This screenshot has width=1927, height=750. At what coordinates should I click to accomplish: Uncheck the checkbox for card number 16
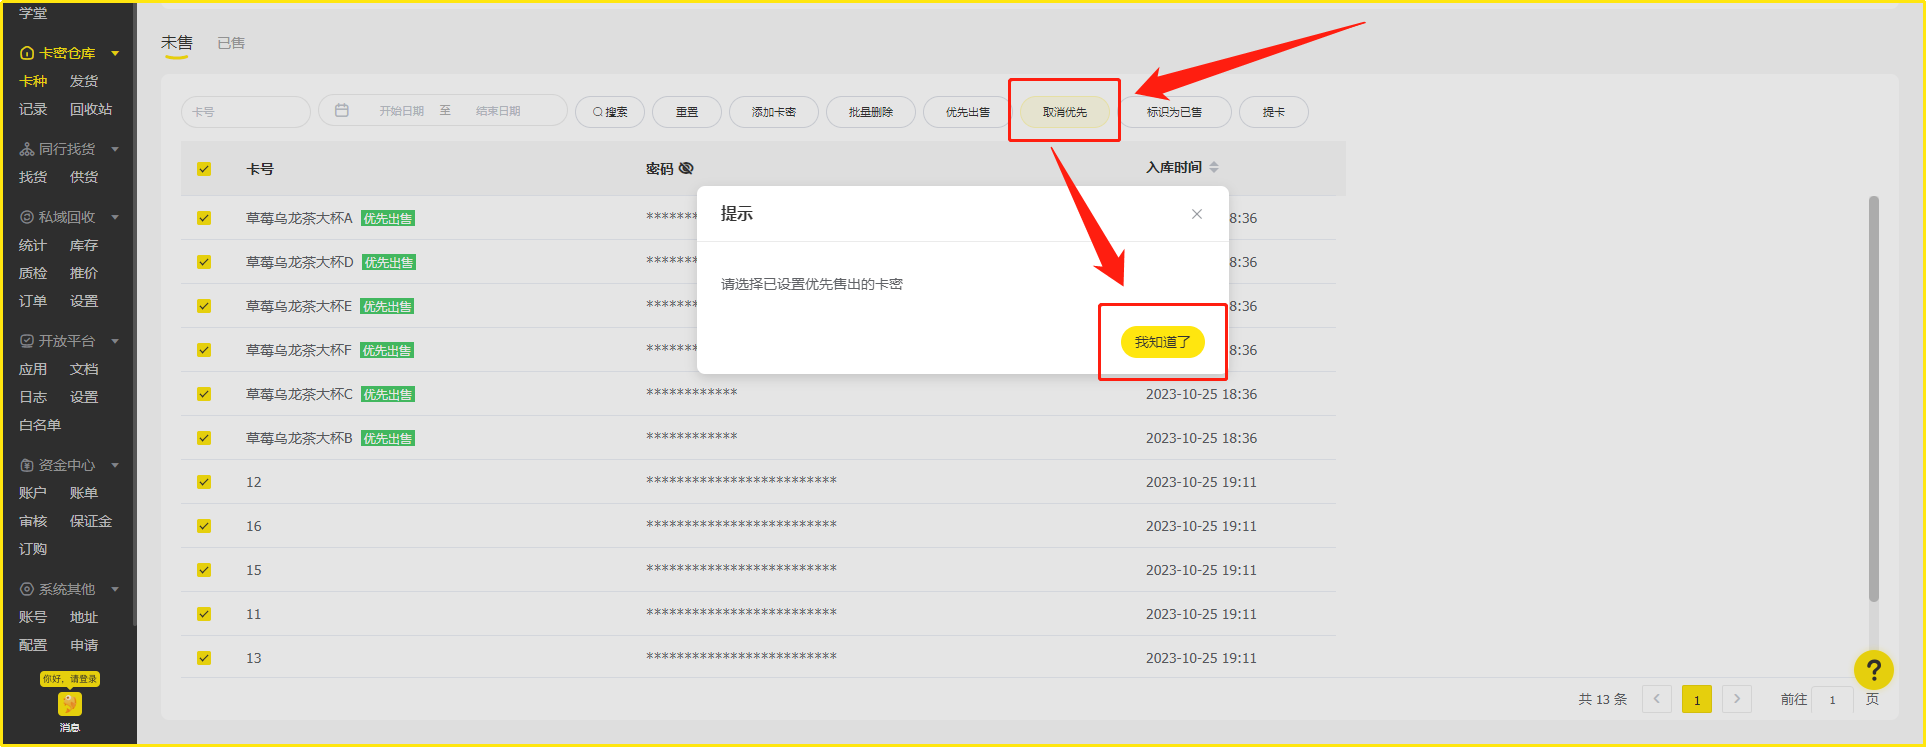coord(204,526)
